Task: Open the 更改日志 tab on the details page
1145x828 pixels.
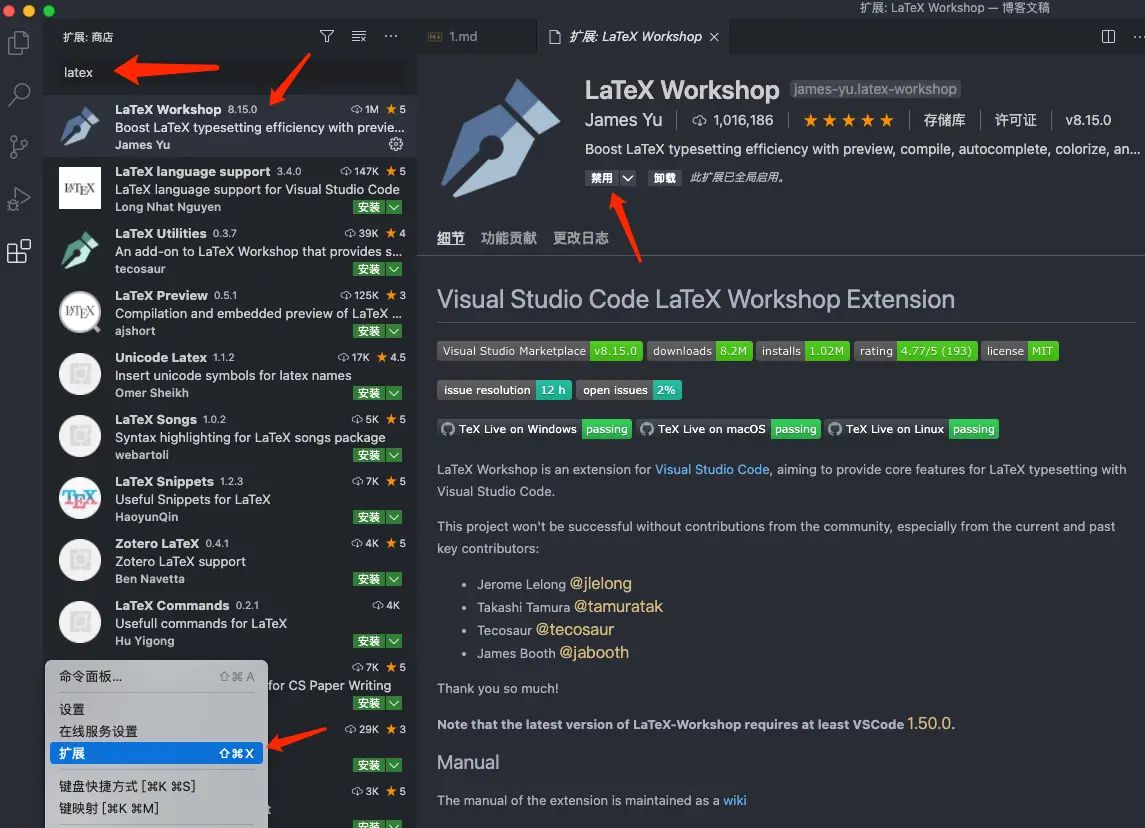Action: (581, 238)
